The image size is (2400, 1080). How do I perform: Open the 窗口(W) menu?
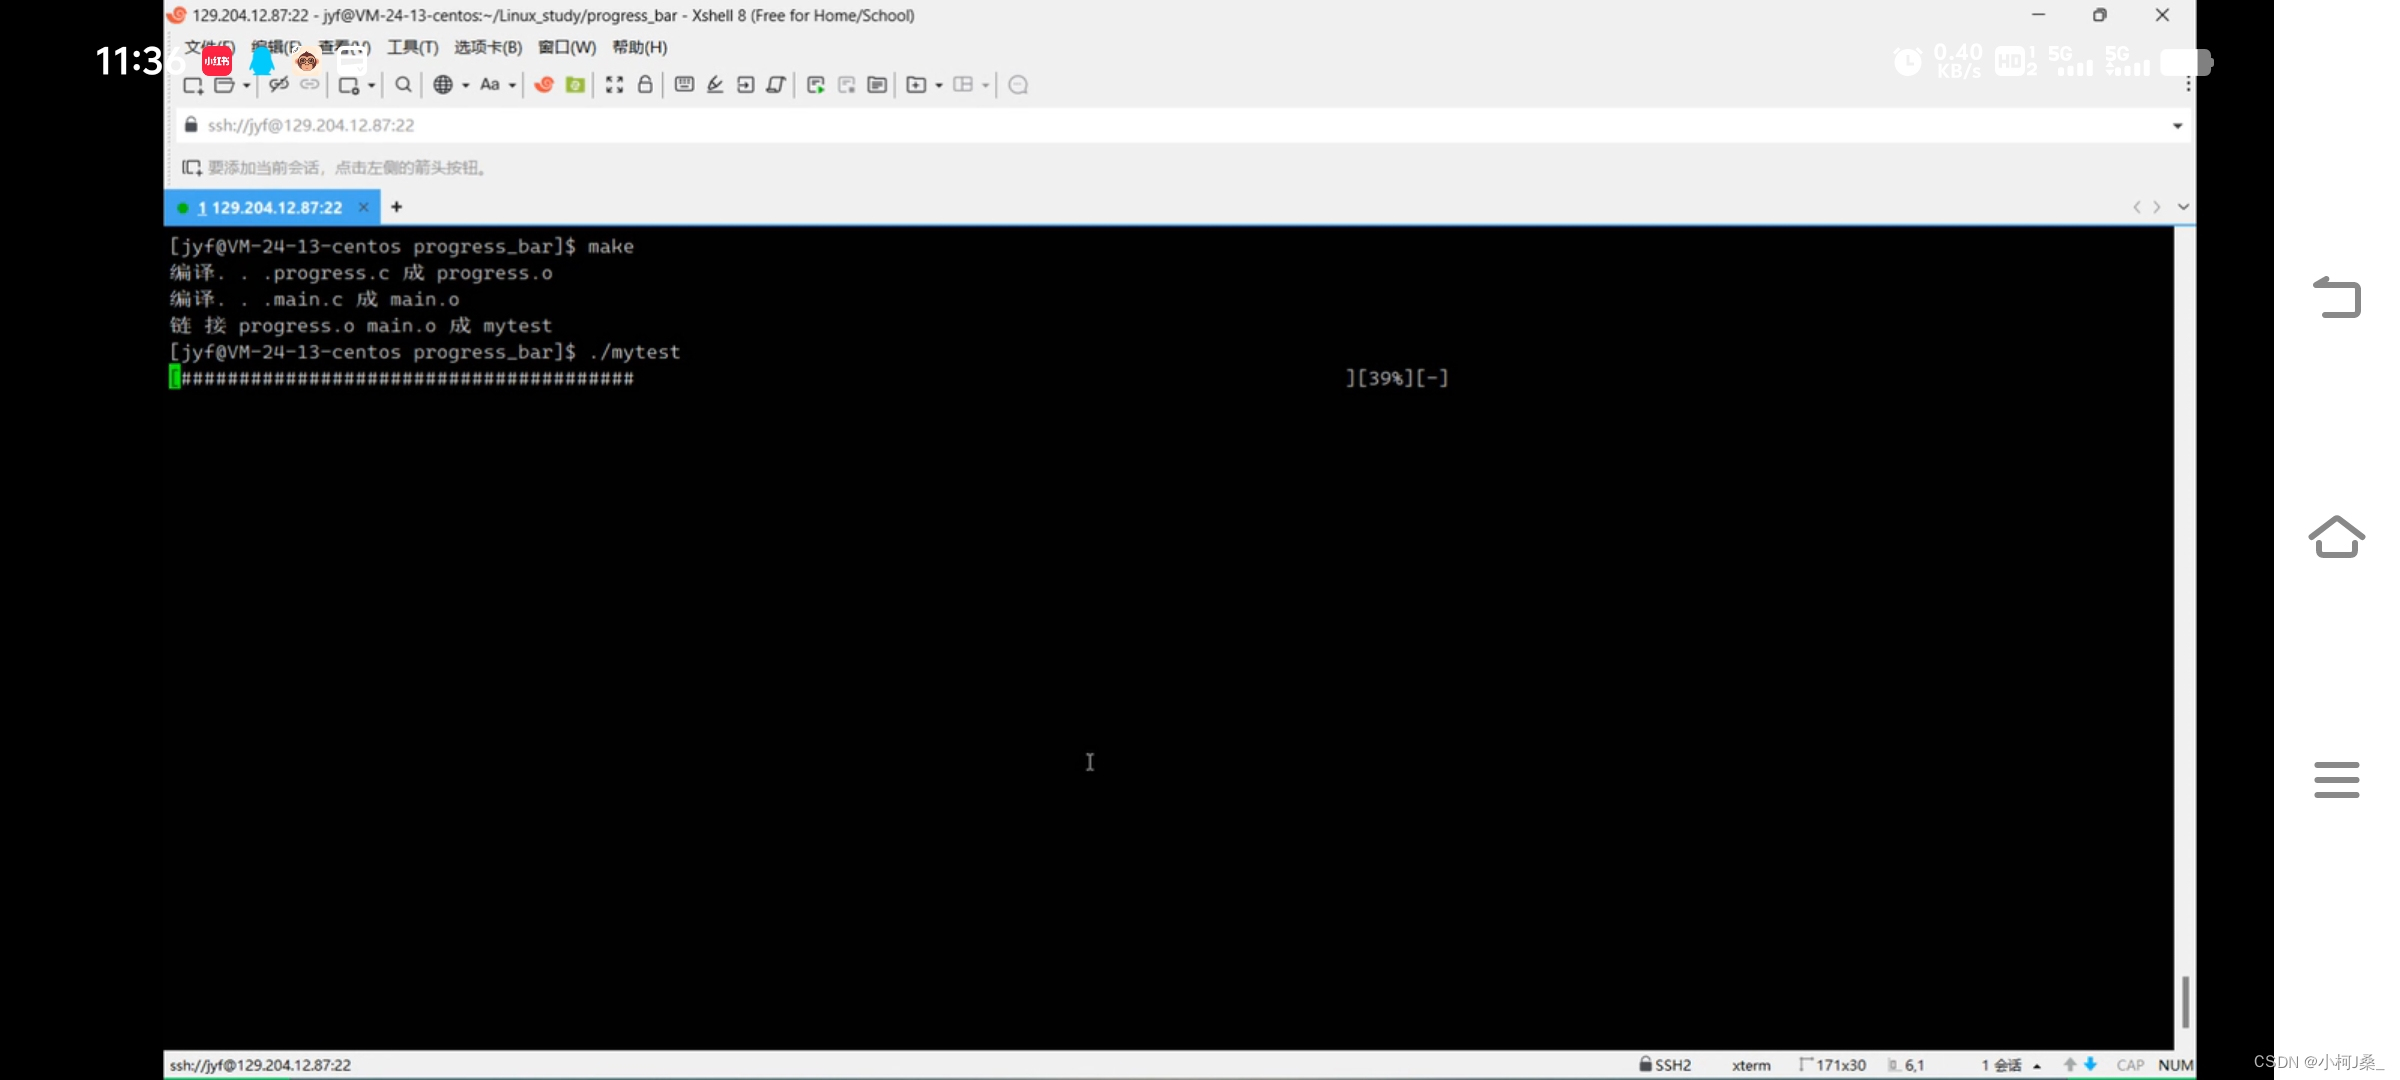point(567,47)
